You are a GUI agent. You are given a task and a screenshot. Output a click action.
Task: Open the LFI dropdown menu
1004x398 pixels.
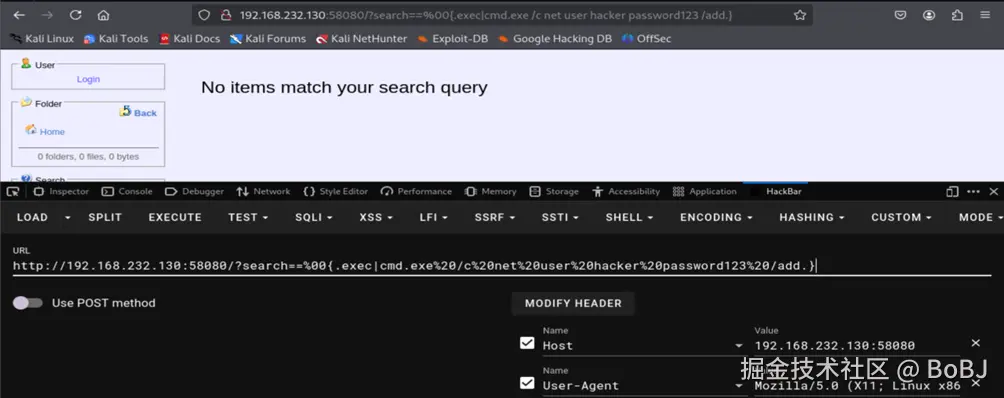click(x=433, y=218)
